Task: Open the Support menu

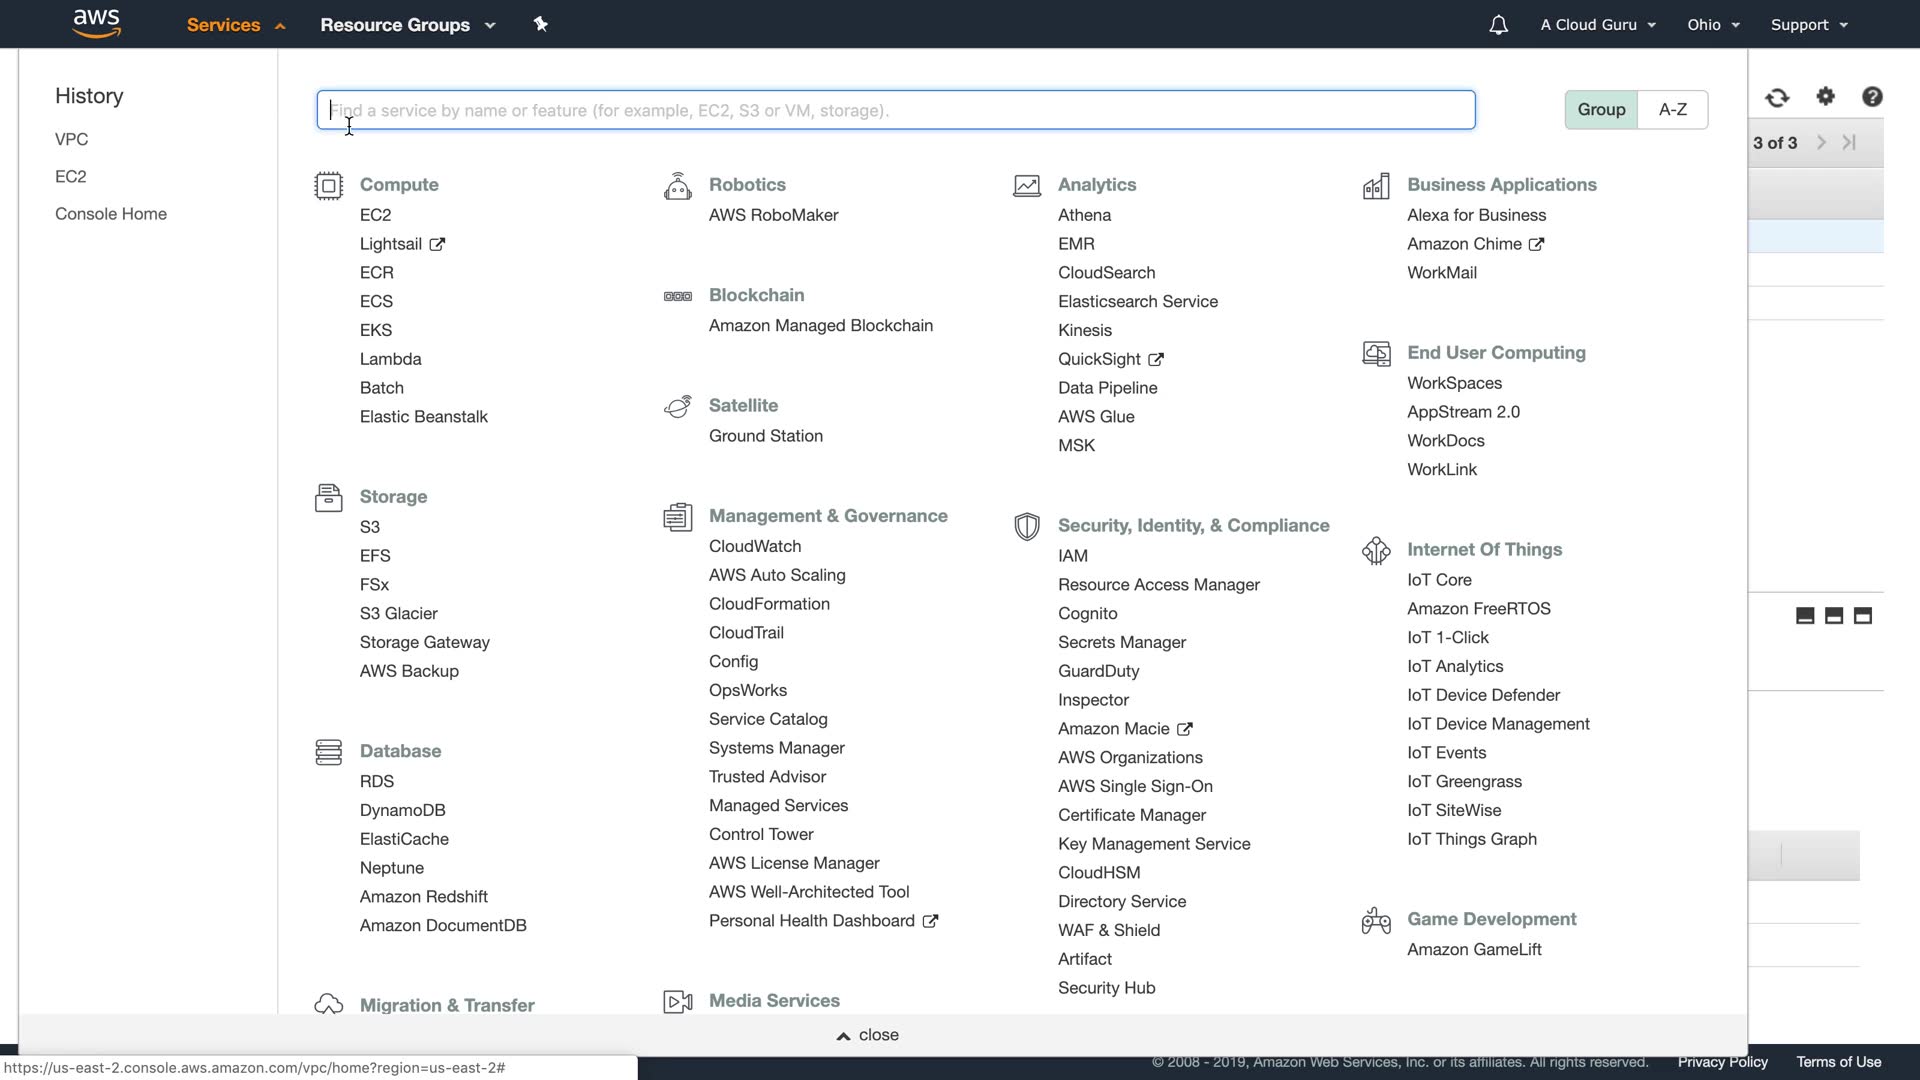Action: coord(1808,25)
